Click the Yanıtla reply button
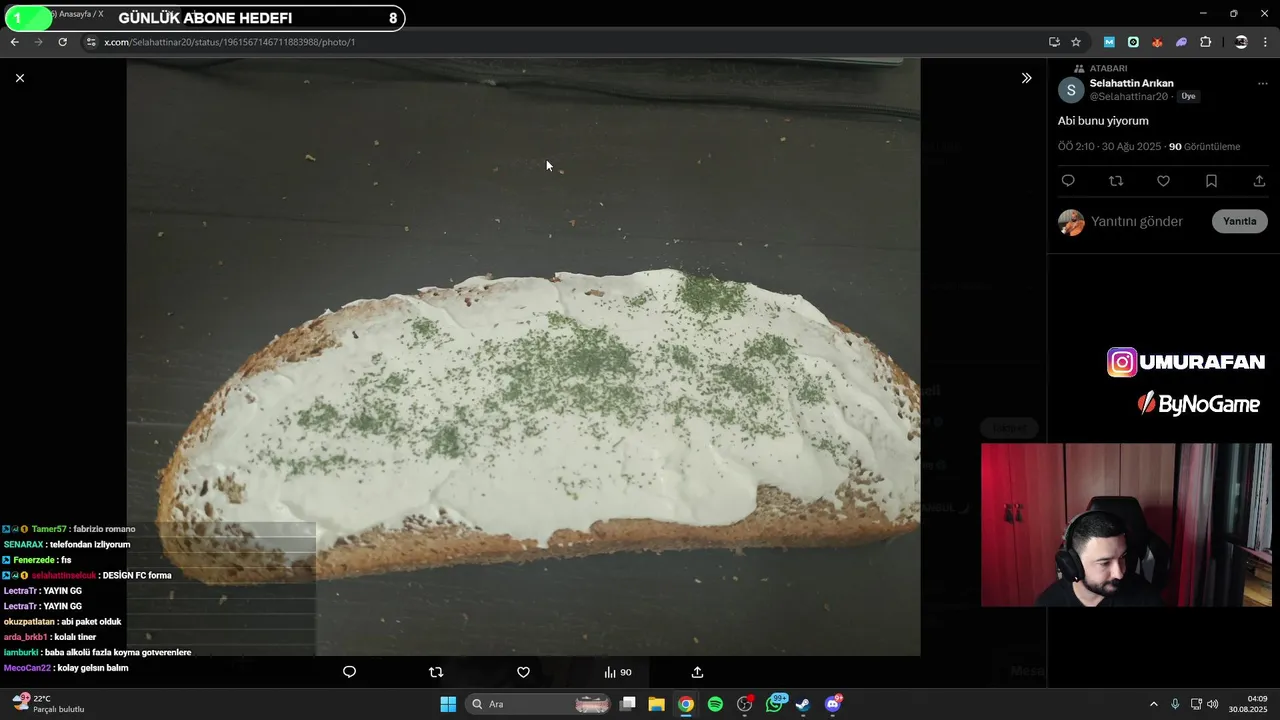Image resolution: width=1280 pixels, height=720 pixels. (x=1240, y=222)
